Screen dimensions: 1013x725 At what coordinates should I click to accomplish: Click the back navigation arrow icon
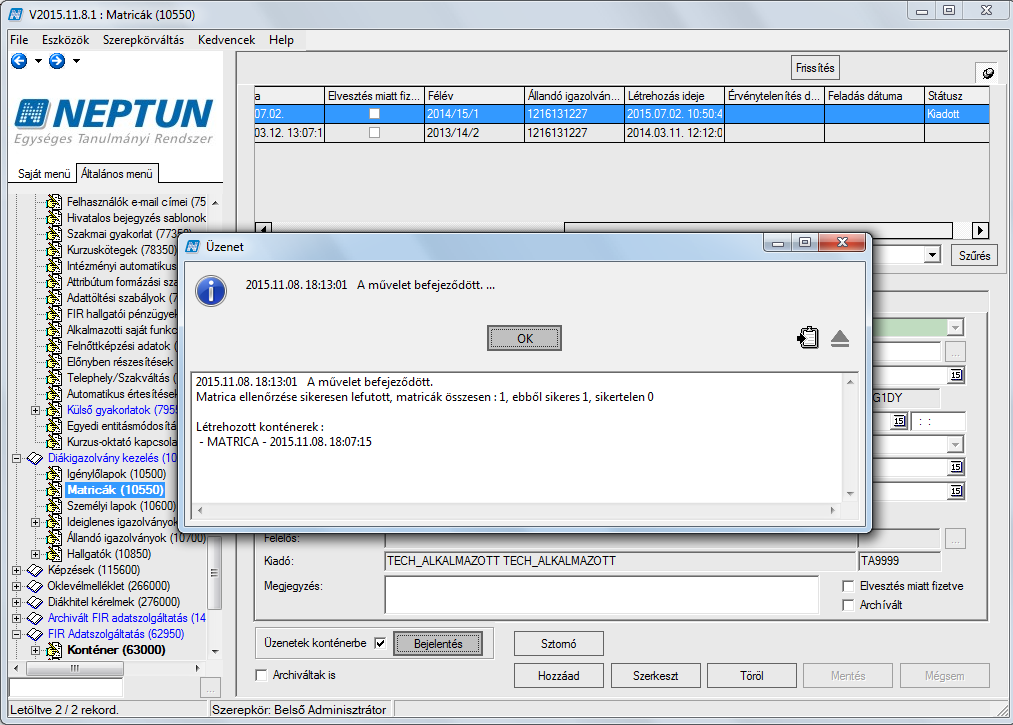19,61
